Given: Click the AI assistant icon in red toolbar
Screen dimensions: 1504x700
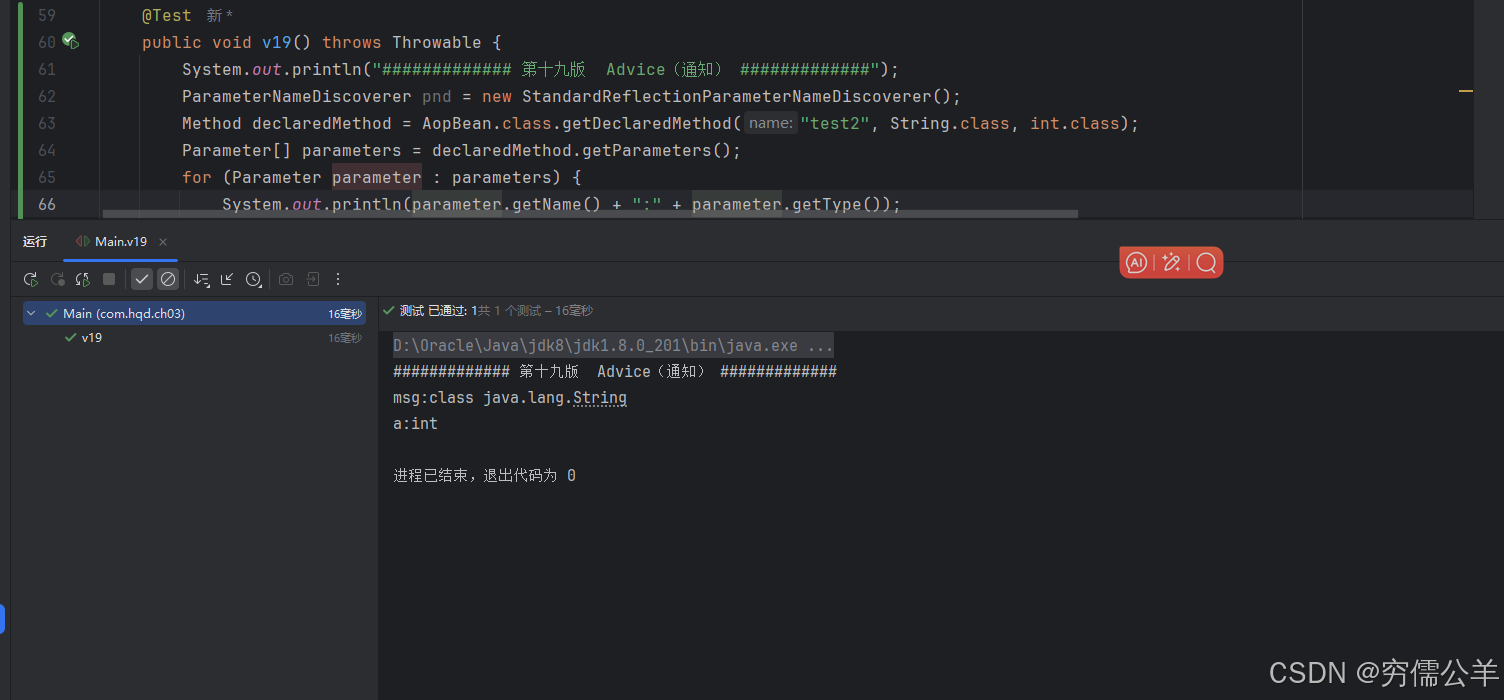Looking at the screenshot, I should tap(1136, 262).
